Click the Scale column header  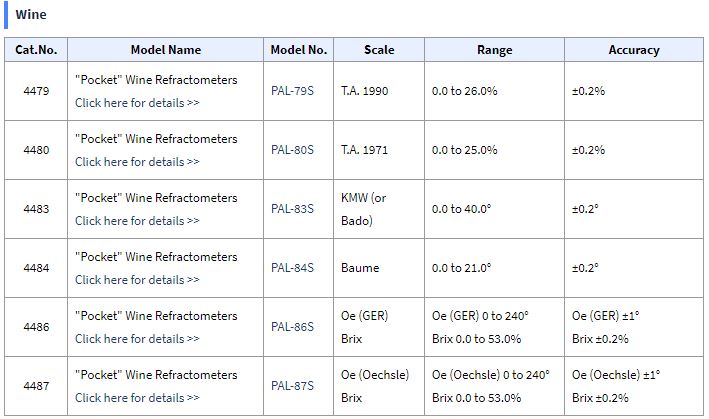click(379, 50)
